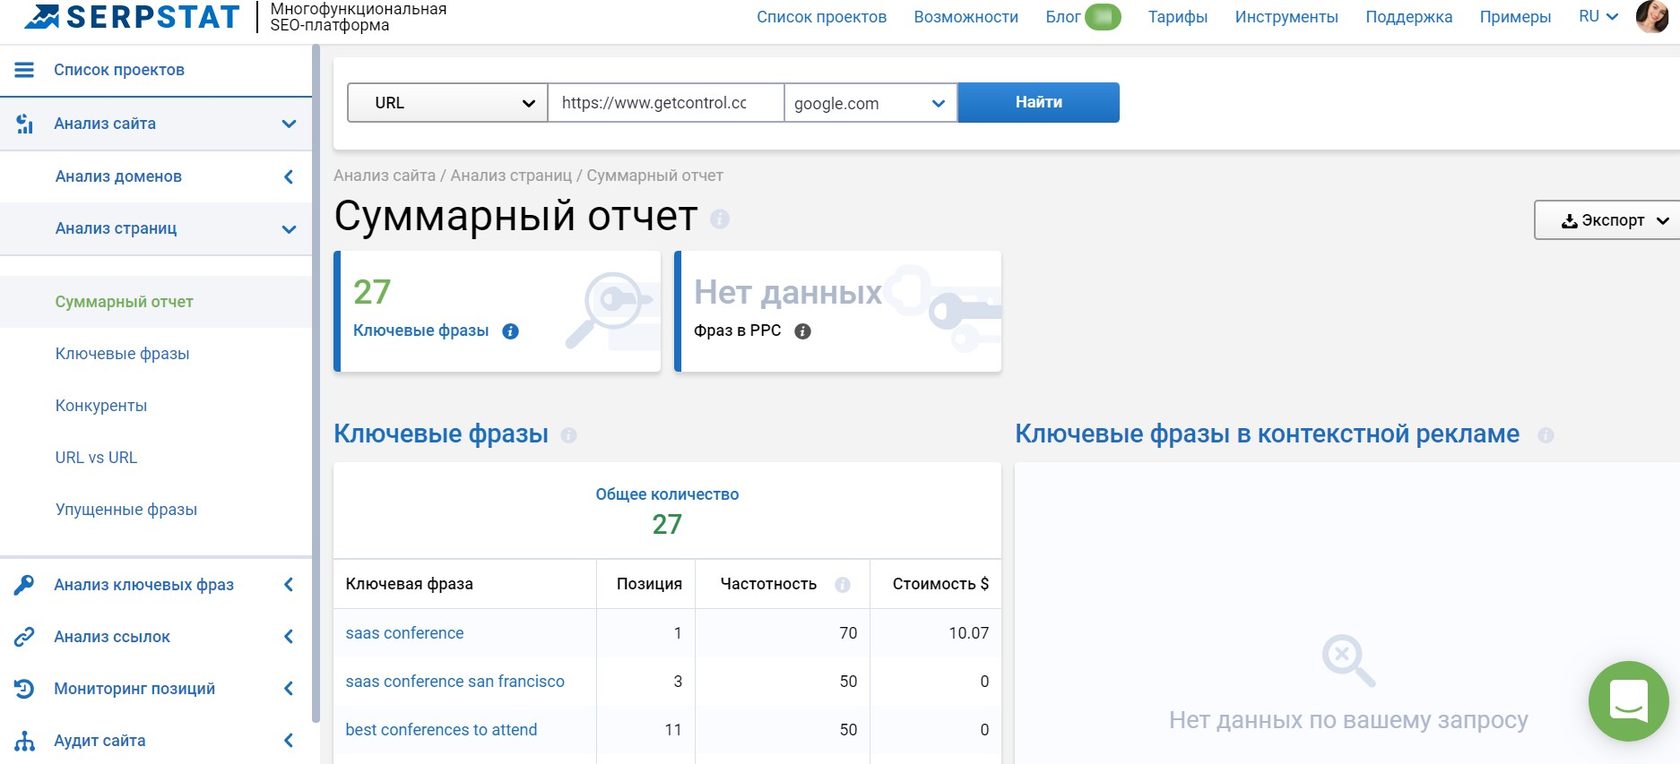Viewport: 1680px width, 764px height.
Task: Open Примеры in top navigation
Action: [x=1516, y=17]
